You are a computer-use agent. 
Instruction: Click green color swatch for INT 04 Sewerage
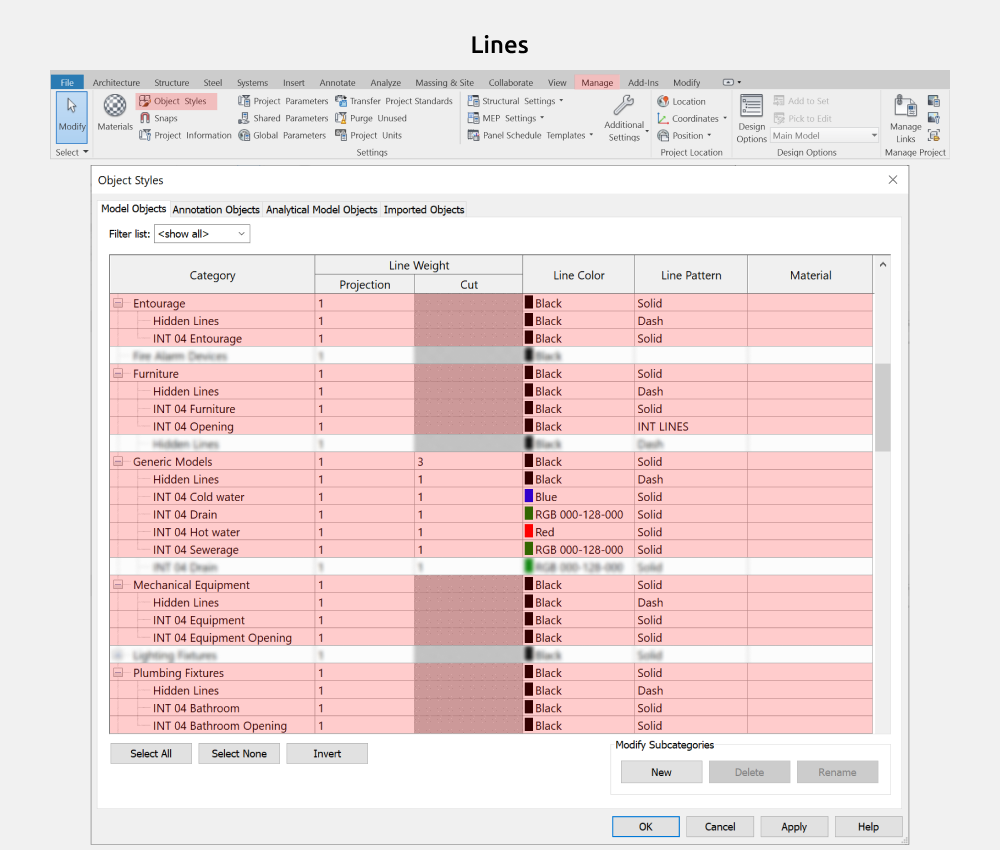pyautogui.click(x=529, y=548)
